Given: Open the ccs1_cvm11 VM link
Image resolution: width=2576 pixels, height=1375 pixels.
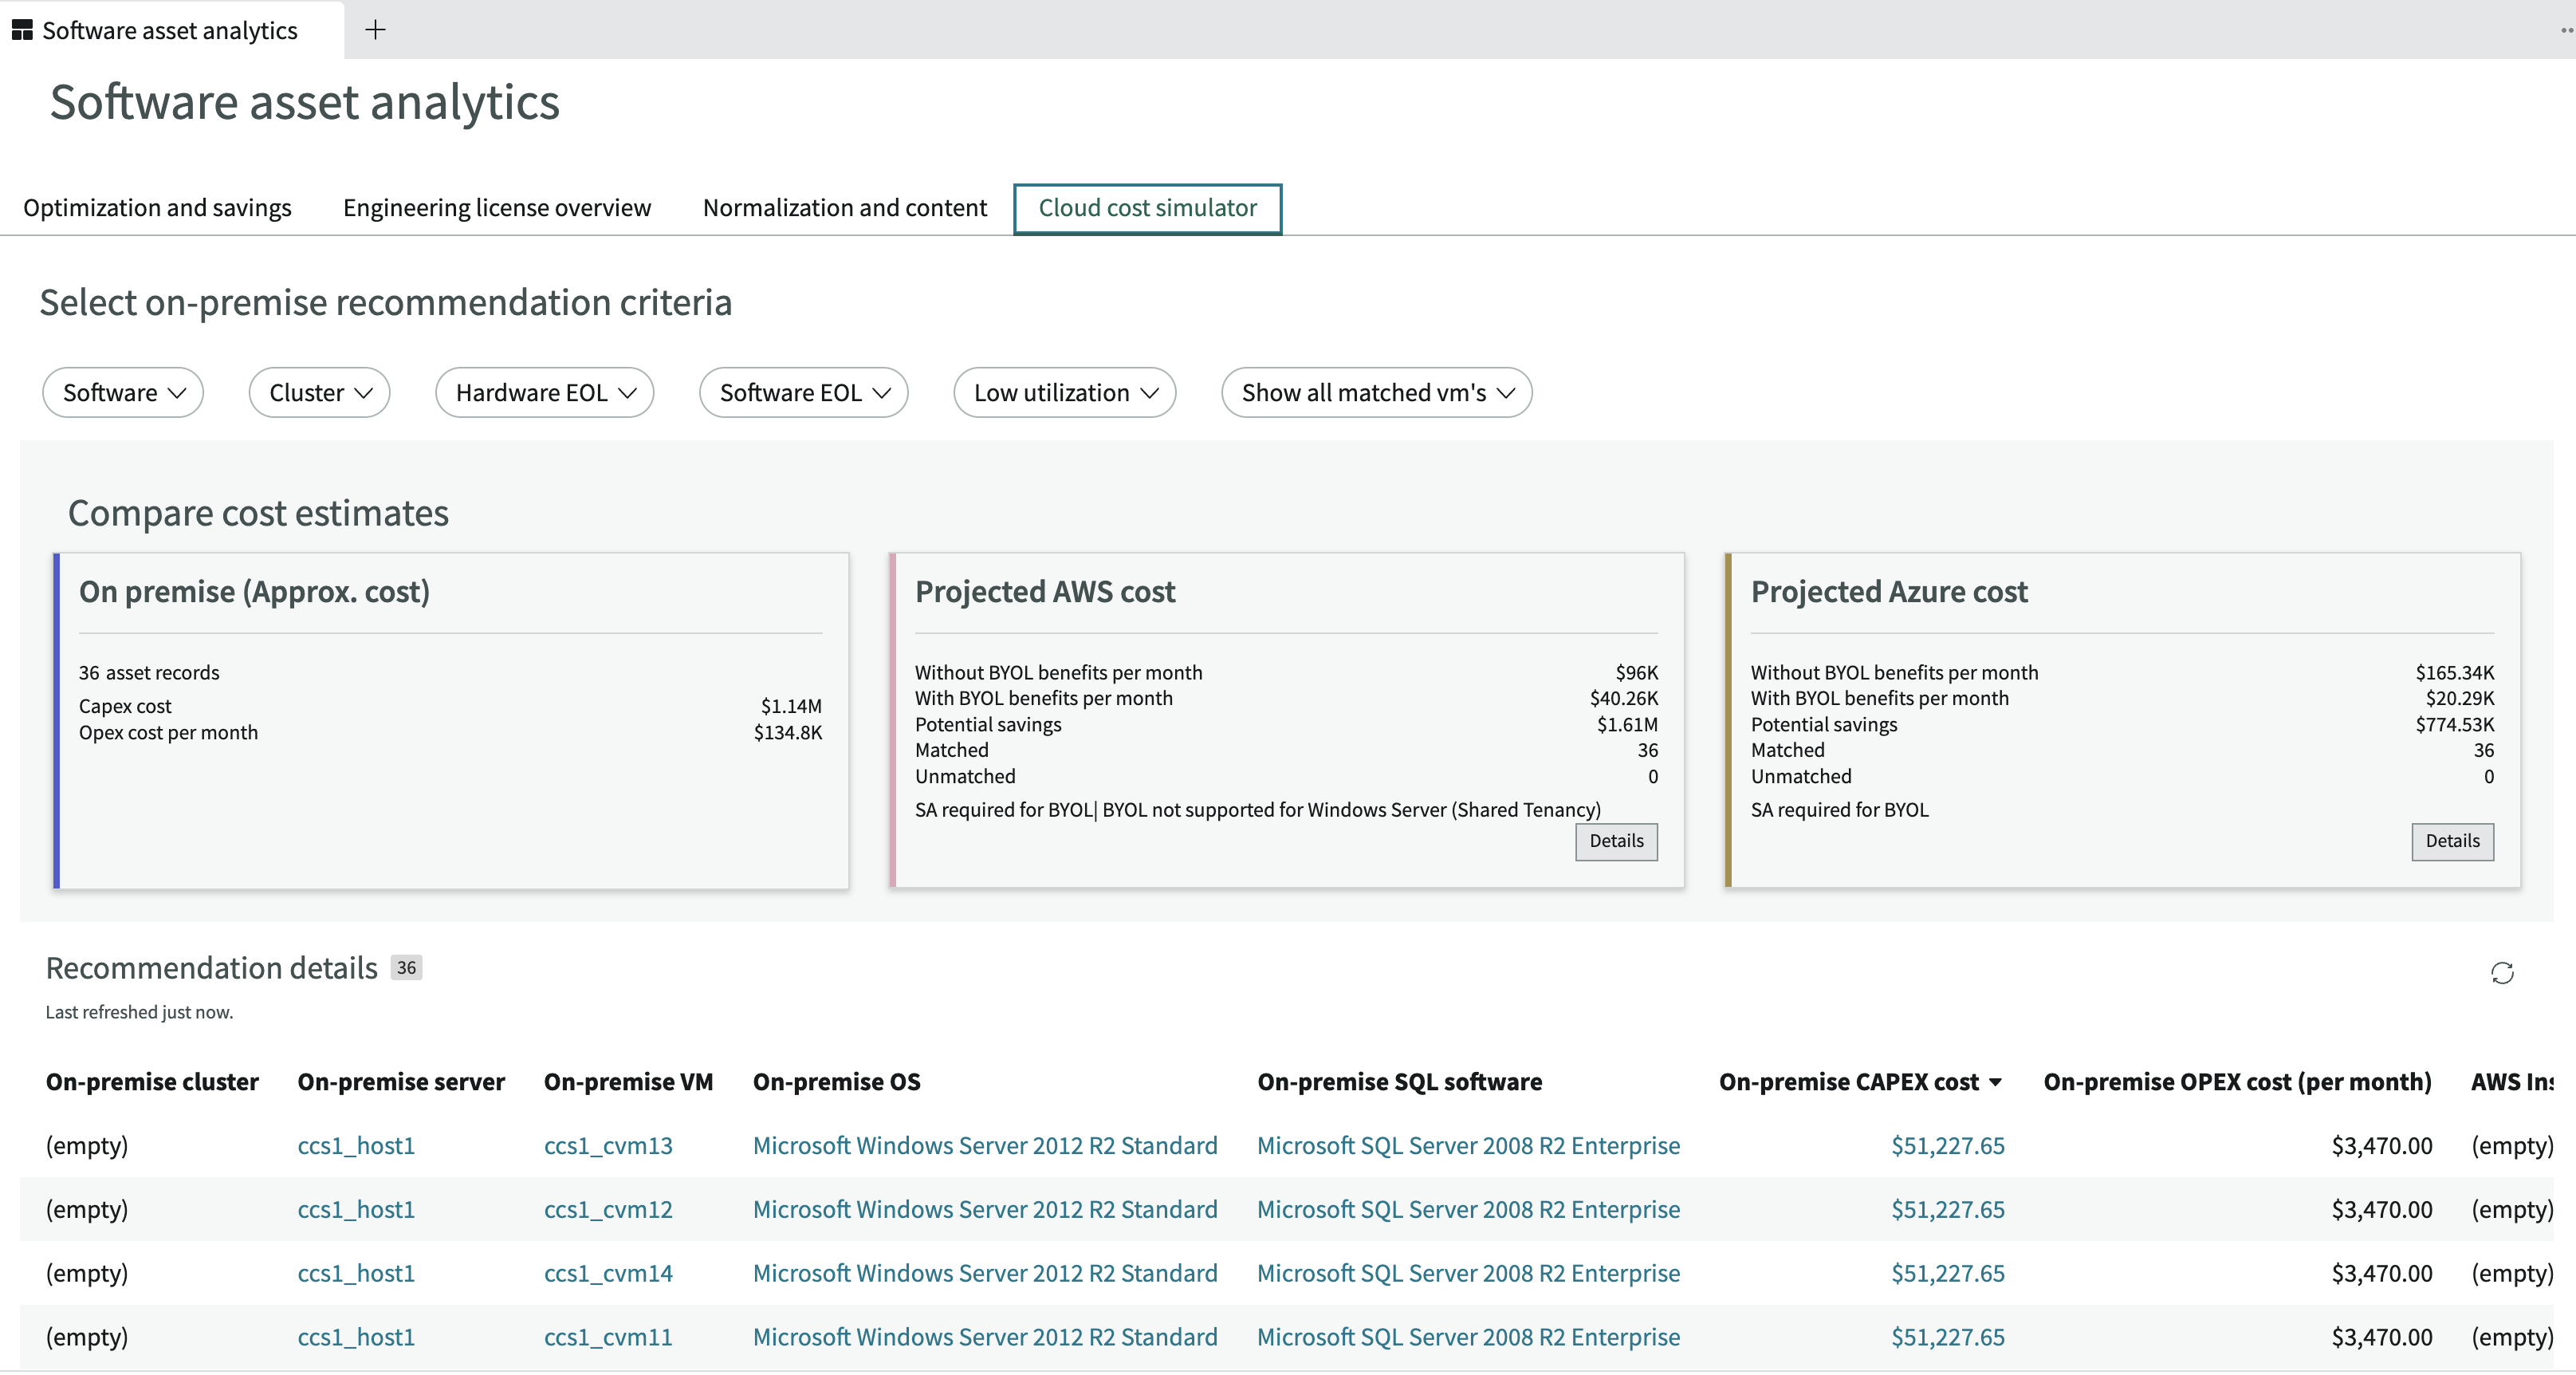Looking at the screenshot, I should pyautogui.click(x=608, y=1337).
